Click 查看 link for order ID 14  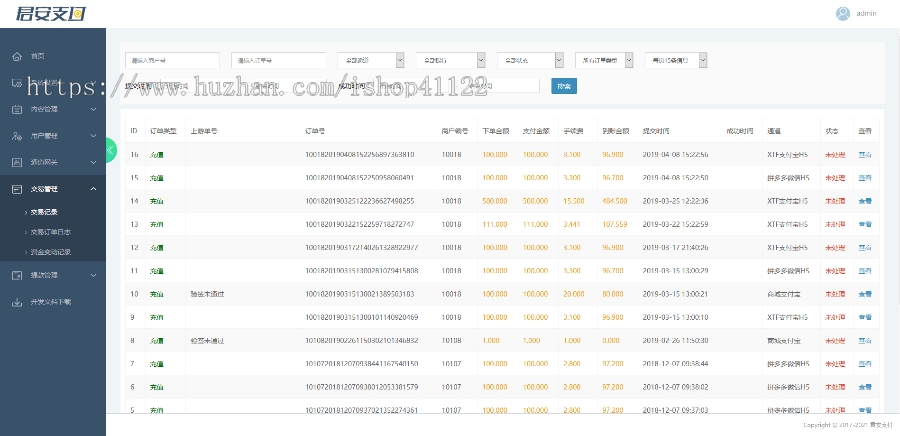pyautogui.click(x=865, y=201)
